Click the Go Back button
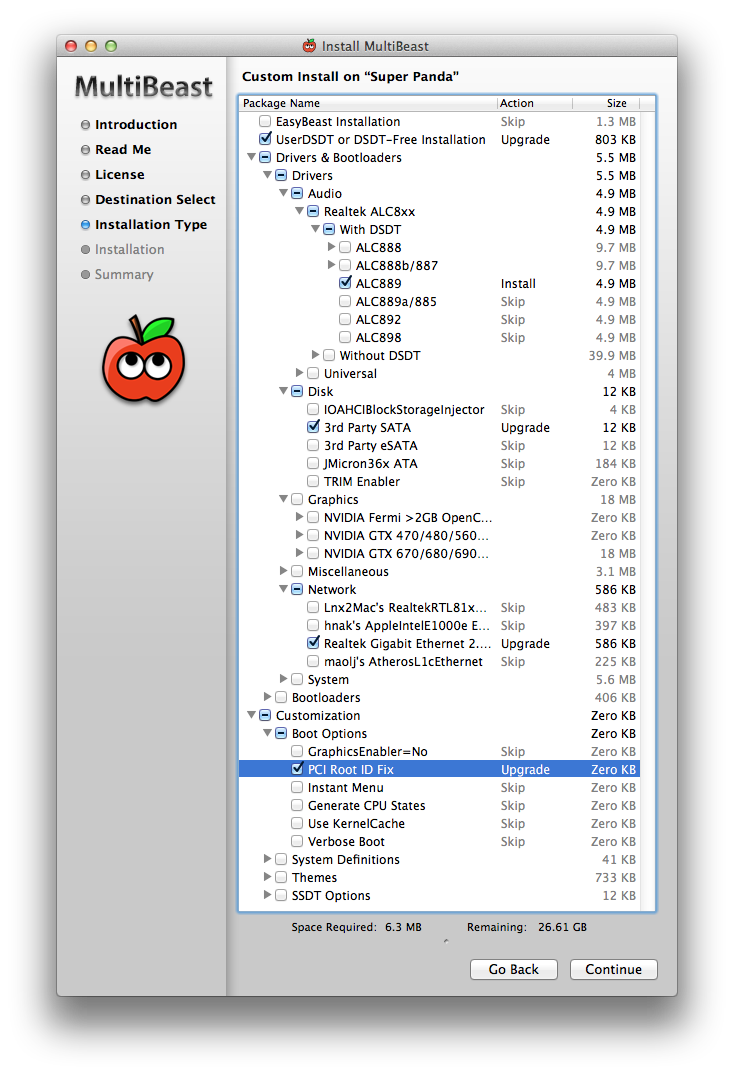This screenshot has height=1075, width=734. tap(513, 969)
